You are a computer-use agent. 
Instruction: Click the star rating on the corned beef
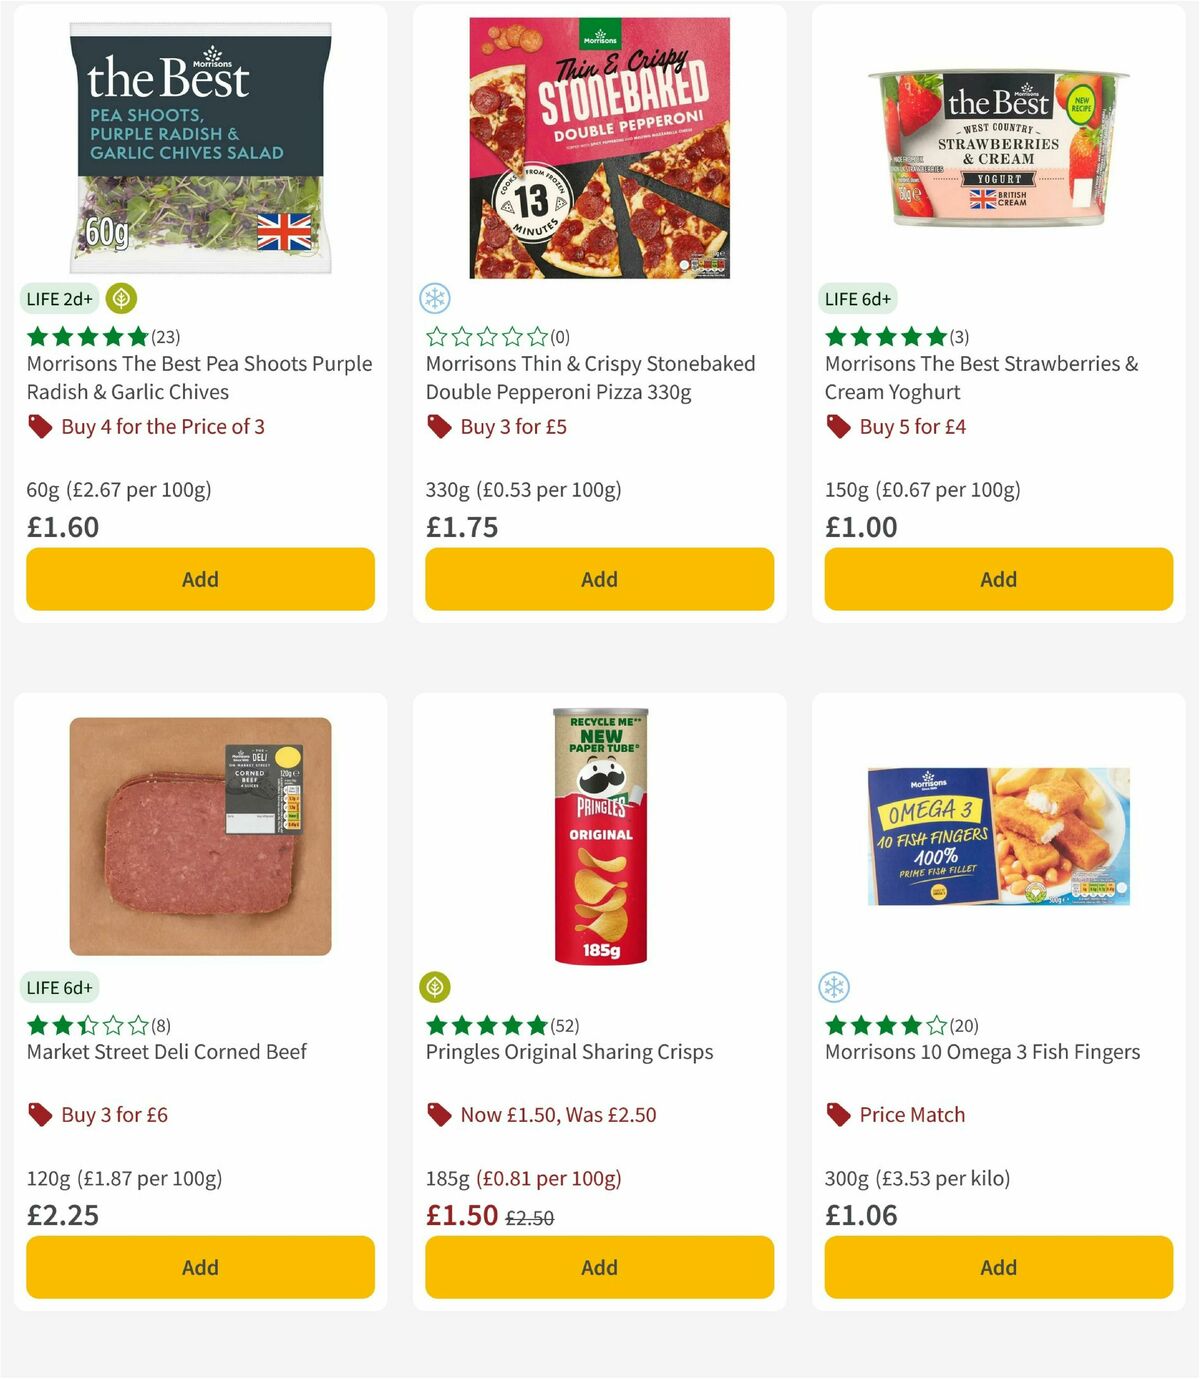tap(88, 1024)
